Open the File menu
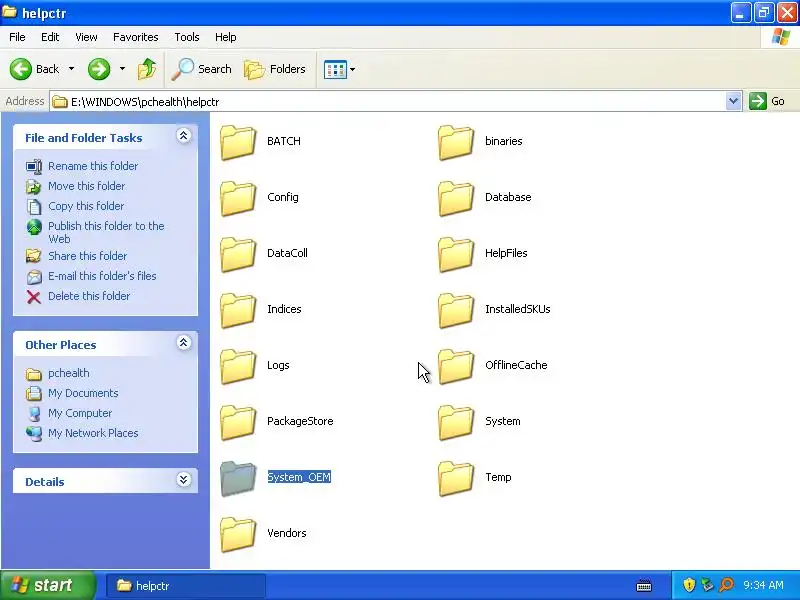 (x=17, y=37)
